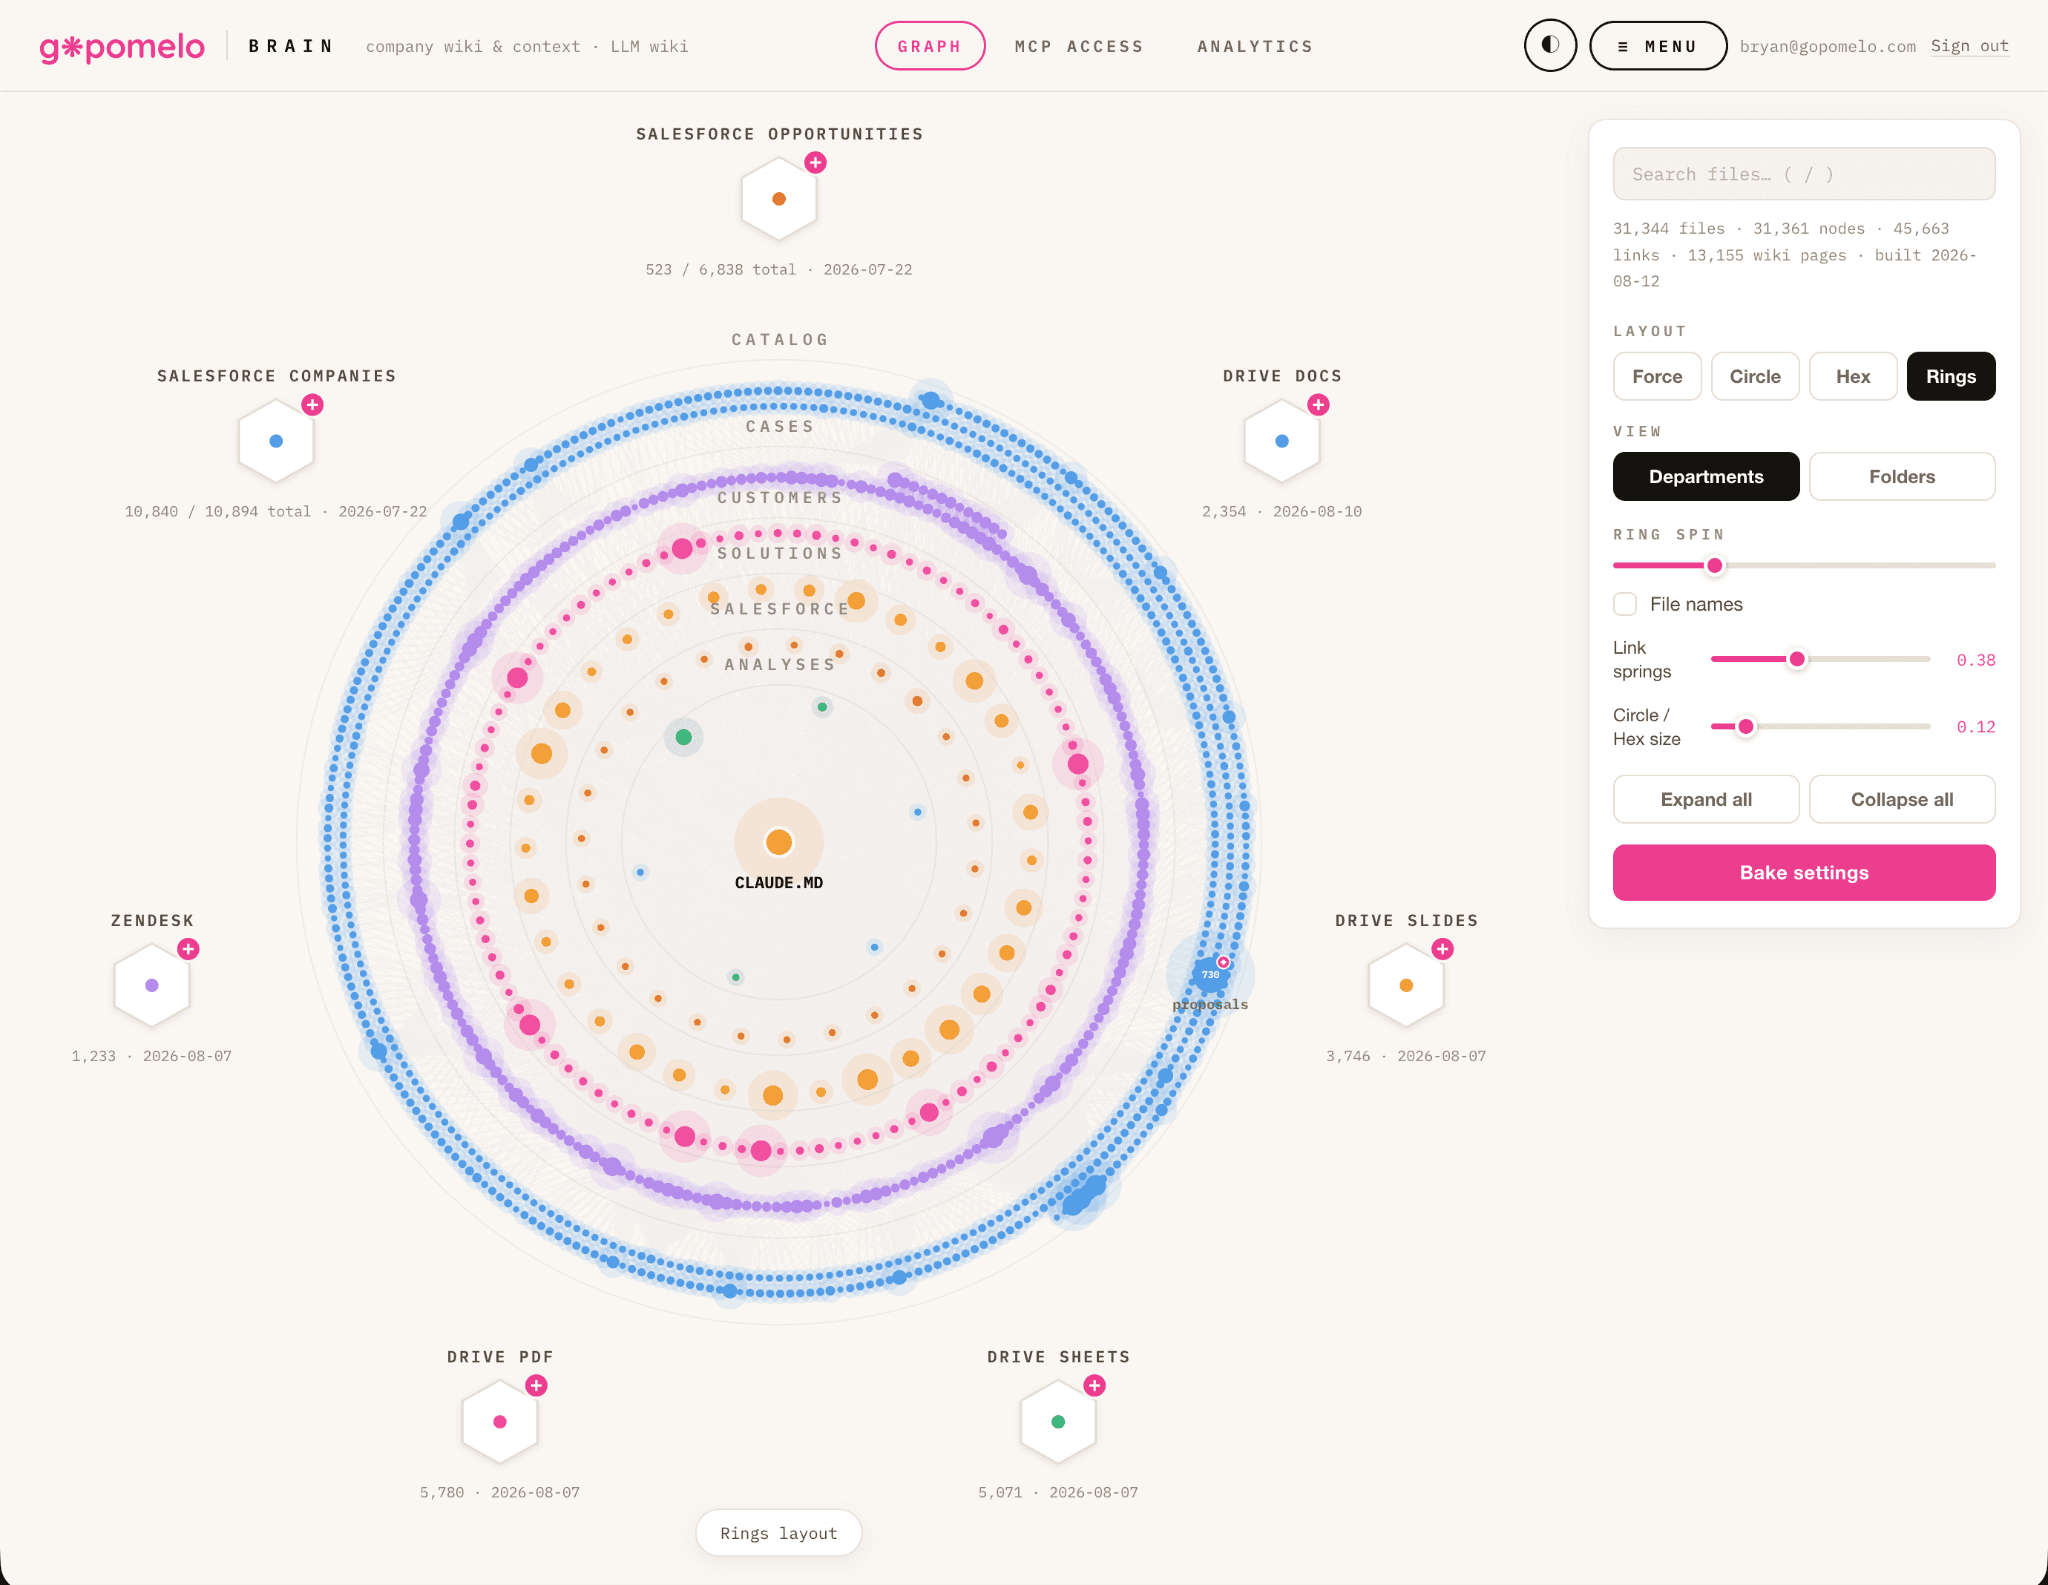2048x1585 pixels.
Task: Click the proposals cluster node labeled 730
Action: point(1210,974)
